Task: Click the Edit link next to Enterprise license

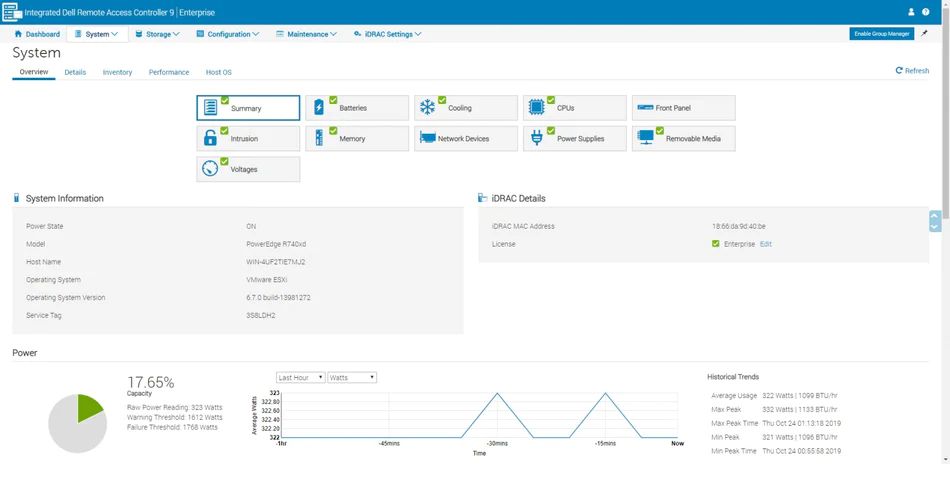Action: point(766,244)
